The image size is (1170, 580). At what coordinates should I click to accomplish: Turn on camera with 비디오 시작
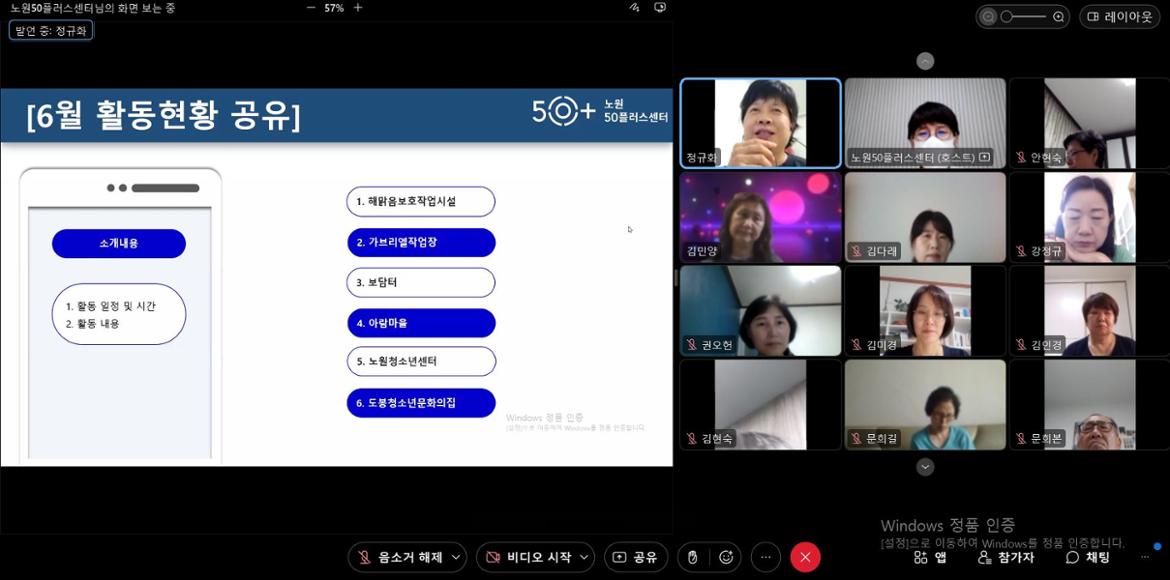[528, 557]
